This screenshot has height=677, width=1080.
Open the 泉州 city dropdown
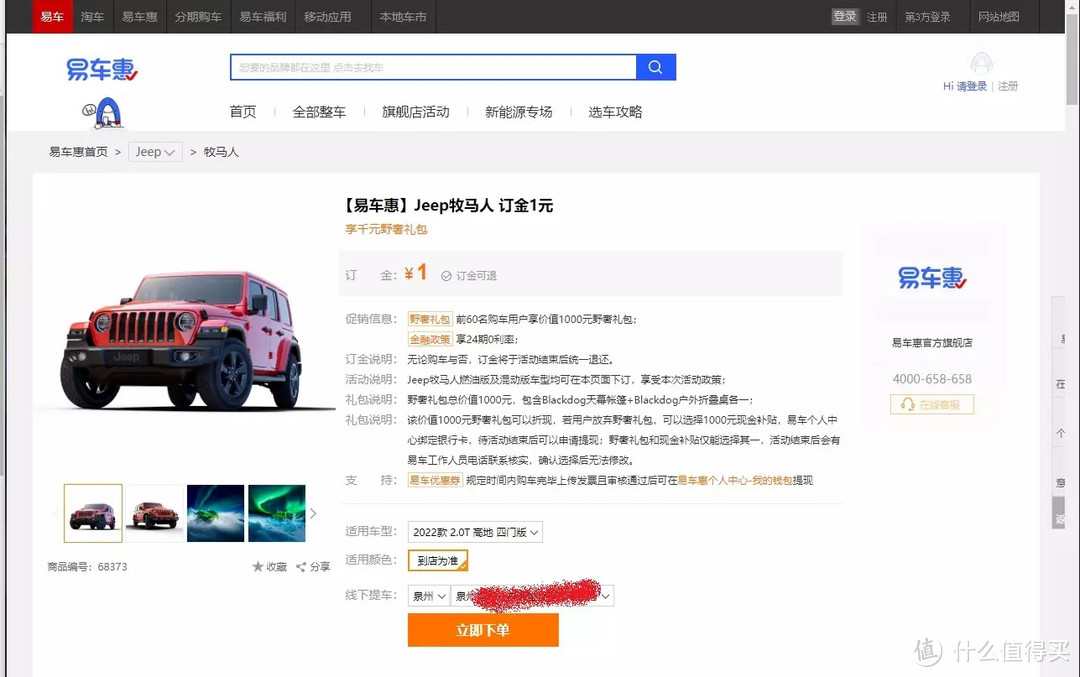pos(429,596)
